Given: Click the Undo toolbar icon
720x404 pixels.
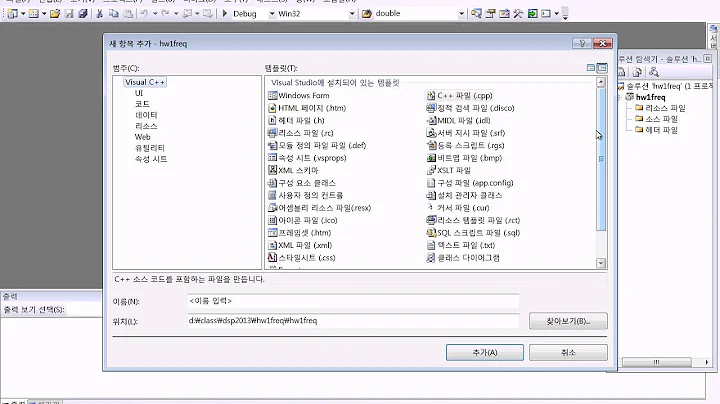Looking at the screenshot, I should (144, 14).
